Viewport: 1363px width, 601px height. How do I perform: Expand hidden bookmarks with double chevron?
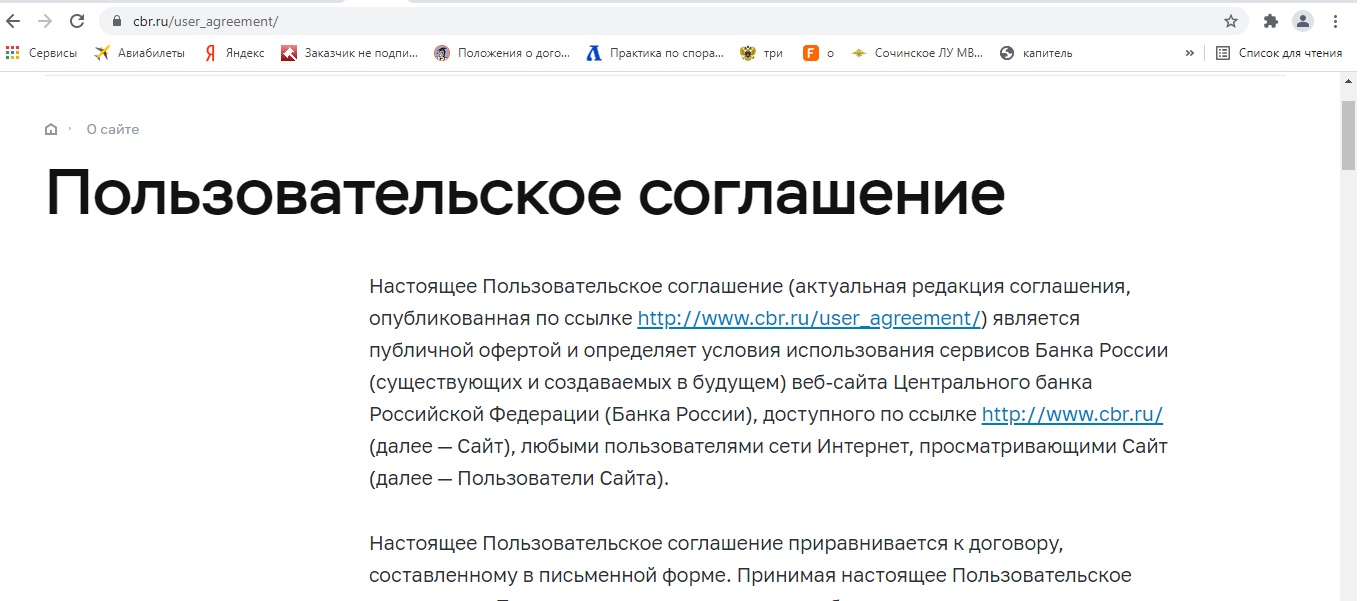(1189, 53)
